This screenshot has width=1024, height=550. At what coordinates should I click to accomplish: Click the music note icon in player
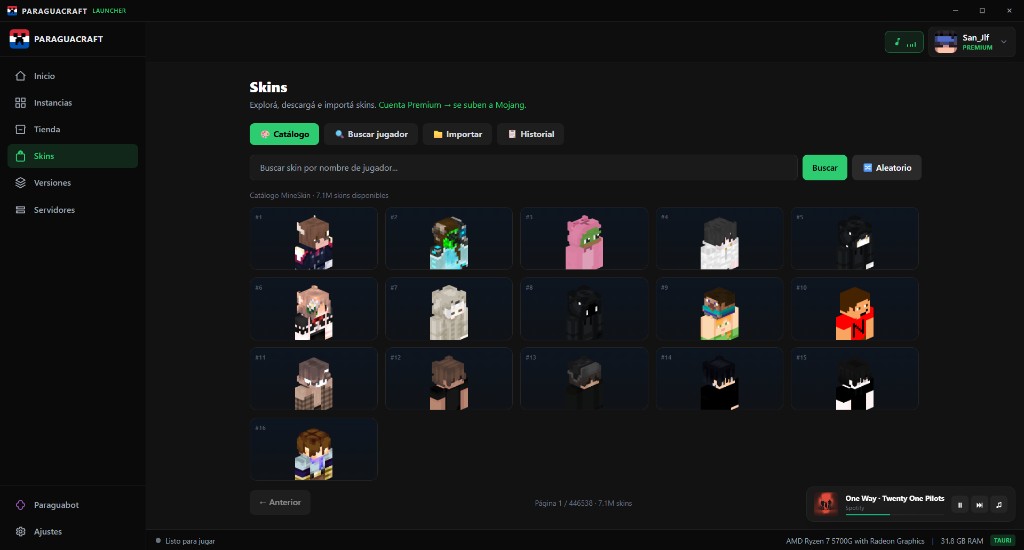(999, 505)
